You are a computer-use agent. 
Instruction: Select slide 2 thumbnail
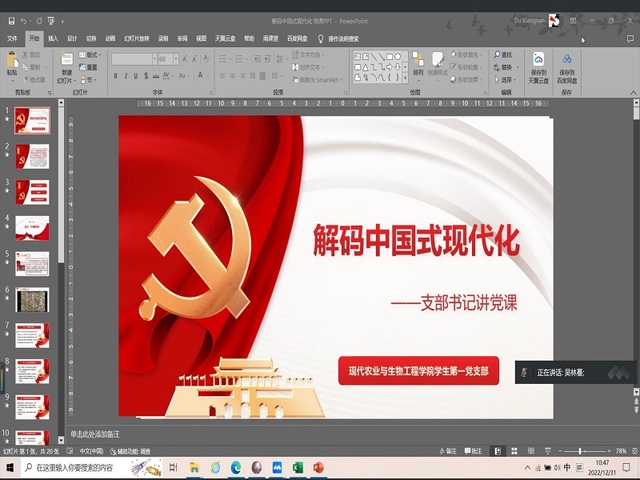coord(32,156)
